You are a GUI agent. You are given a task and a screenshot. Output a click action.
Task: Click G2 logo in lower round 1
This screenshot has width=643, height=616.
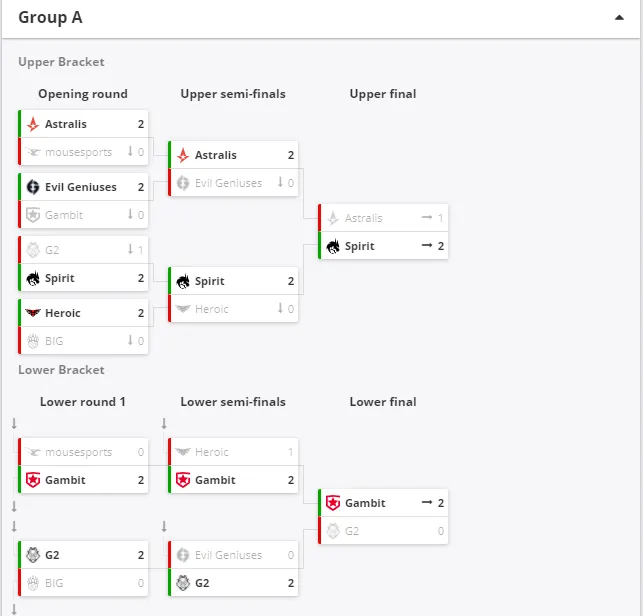click(x=33, y=555)
